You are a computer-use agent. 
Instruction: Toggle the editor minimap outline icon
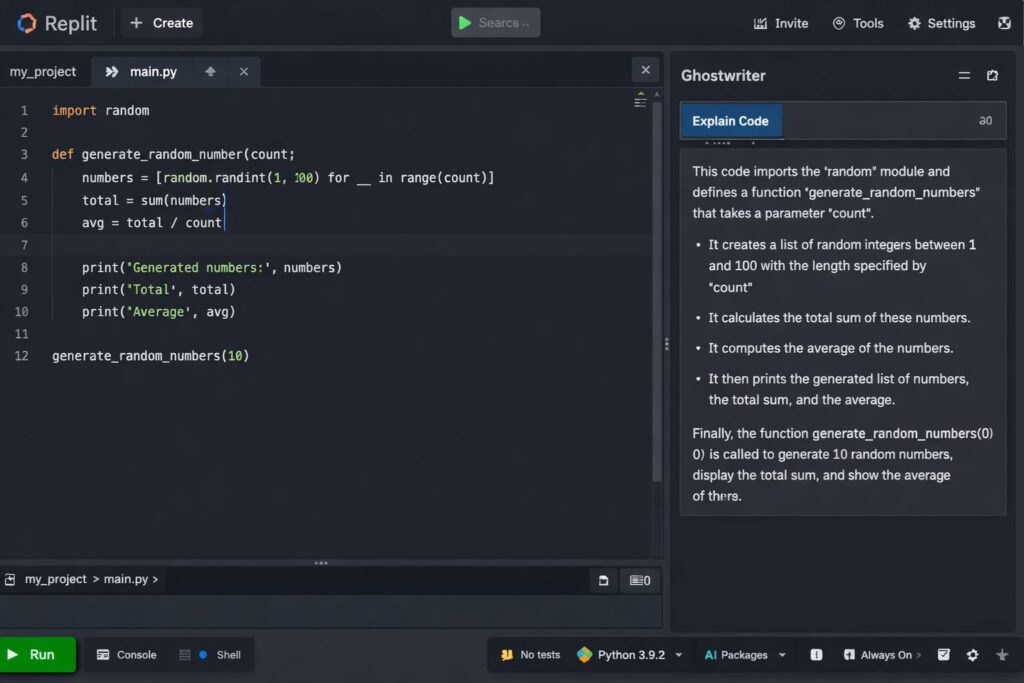coord(640,101)
